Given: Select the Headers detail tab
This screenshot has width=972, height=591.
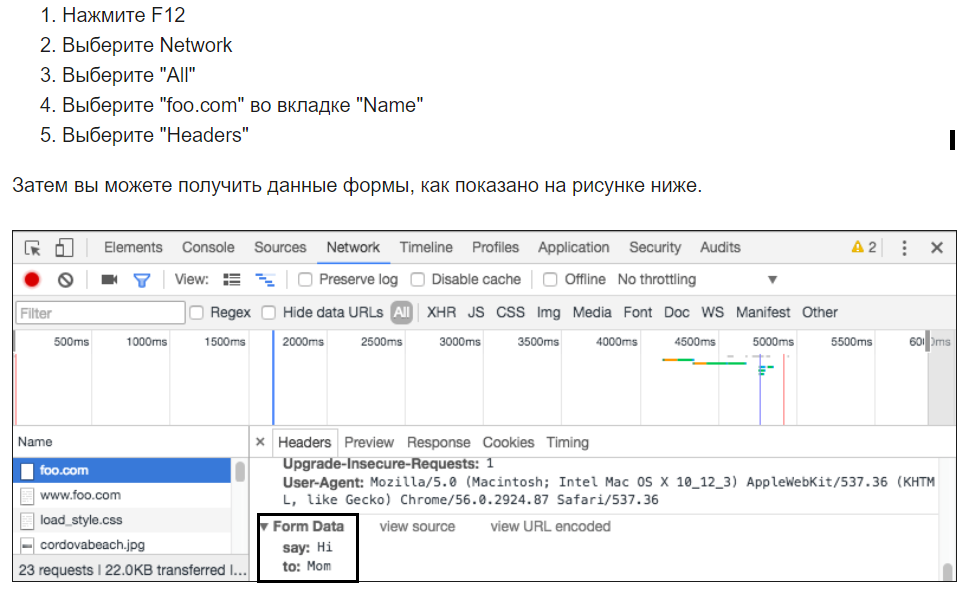Looking at the screenshot, I should [x=304, y=442].
